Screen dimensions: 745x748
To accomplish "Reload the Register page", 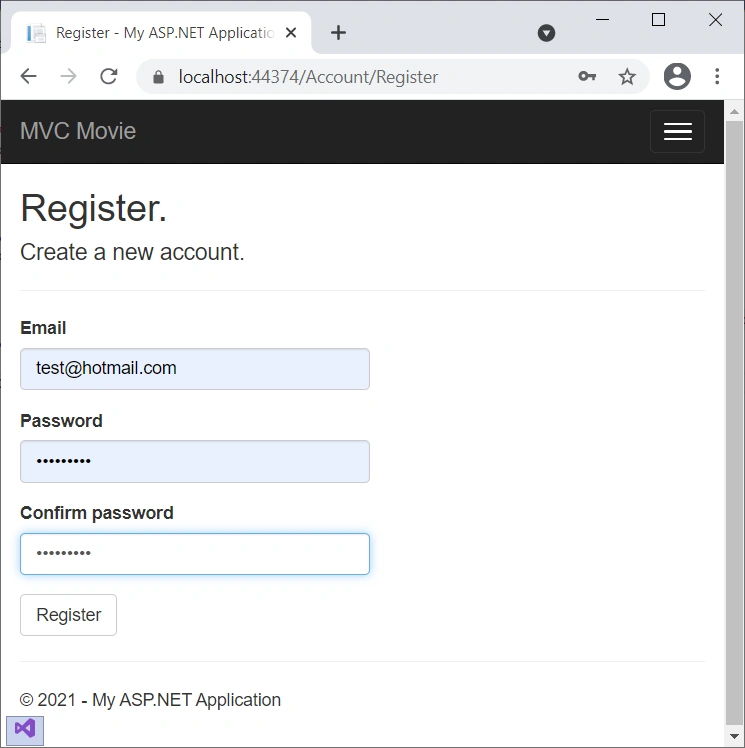I will coord(109,76).
